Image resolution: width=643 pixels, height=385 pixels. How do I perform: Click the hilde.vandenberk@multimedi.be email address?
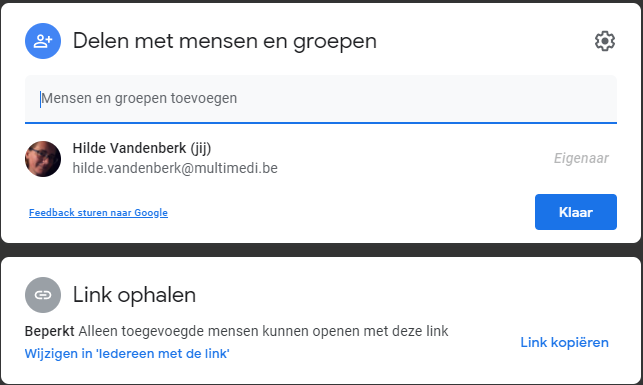point(175,168)
